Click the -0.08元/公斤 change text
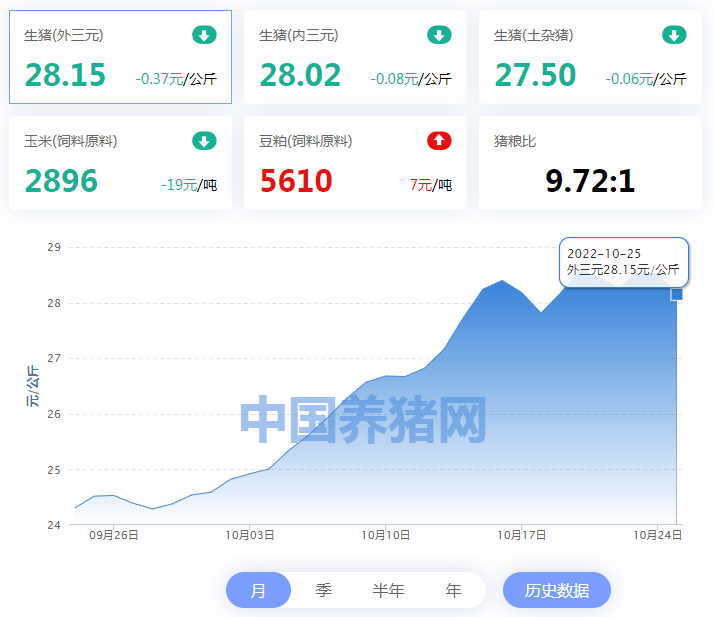 click(x=411, y=79)
